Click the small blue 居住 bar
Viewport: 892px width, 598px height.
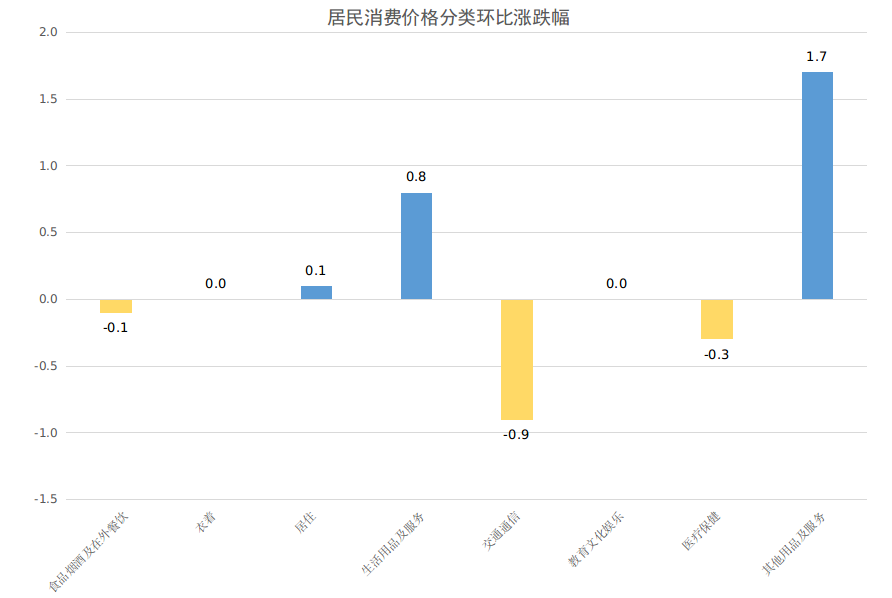(316, 292)
